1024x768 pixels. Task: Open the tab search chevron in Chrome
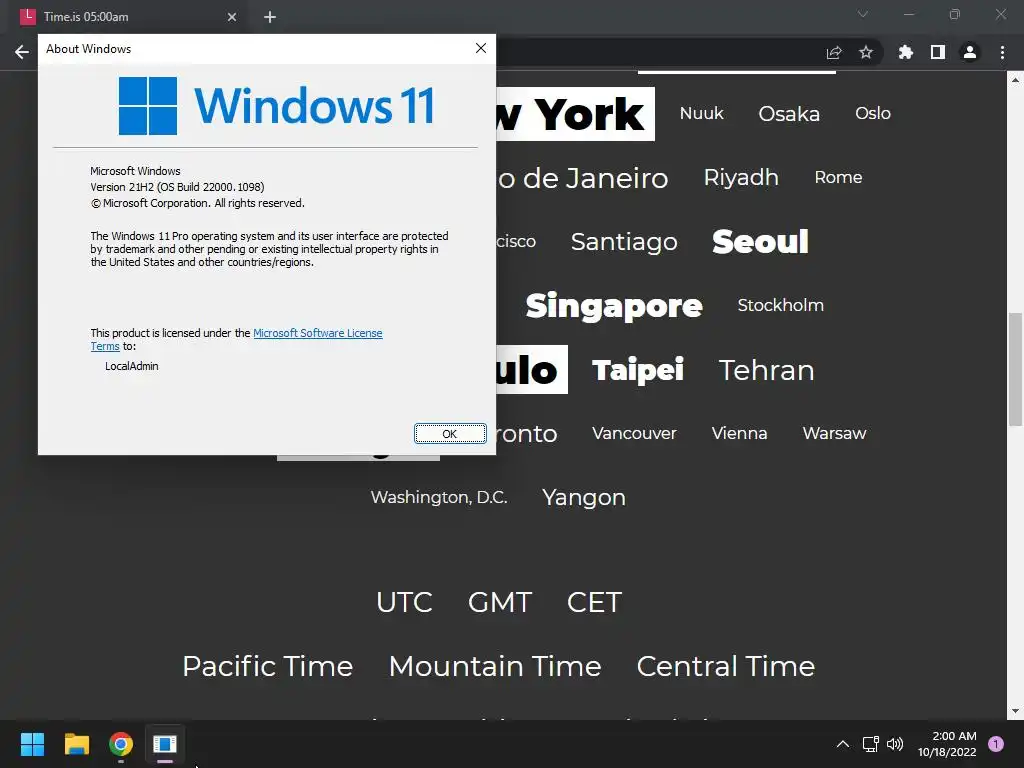click(x=863, y=14)
